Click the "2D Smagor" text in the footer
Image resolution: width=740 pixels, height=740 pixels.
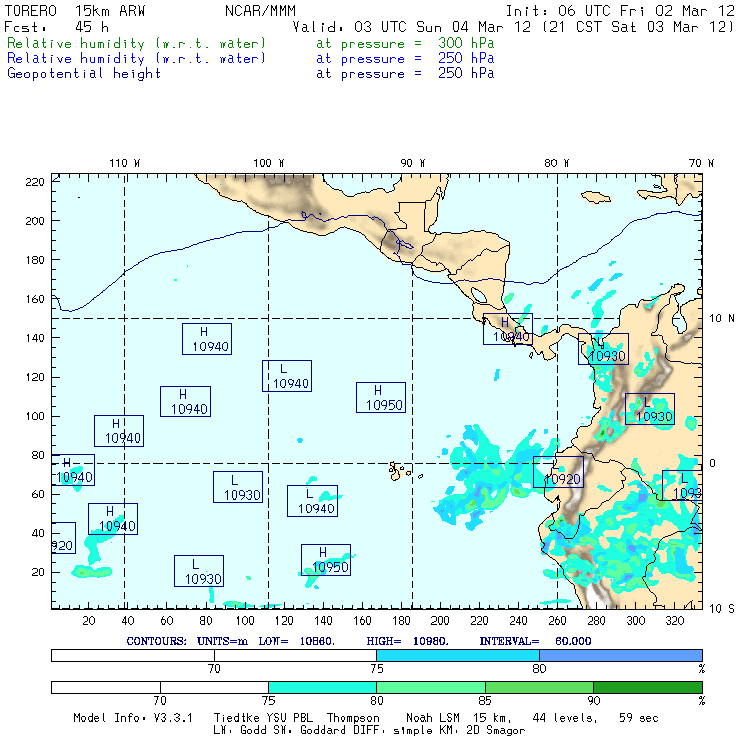[x=496, y=731]
